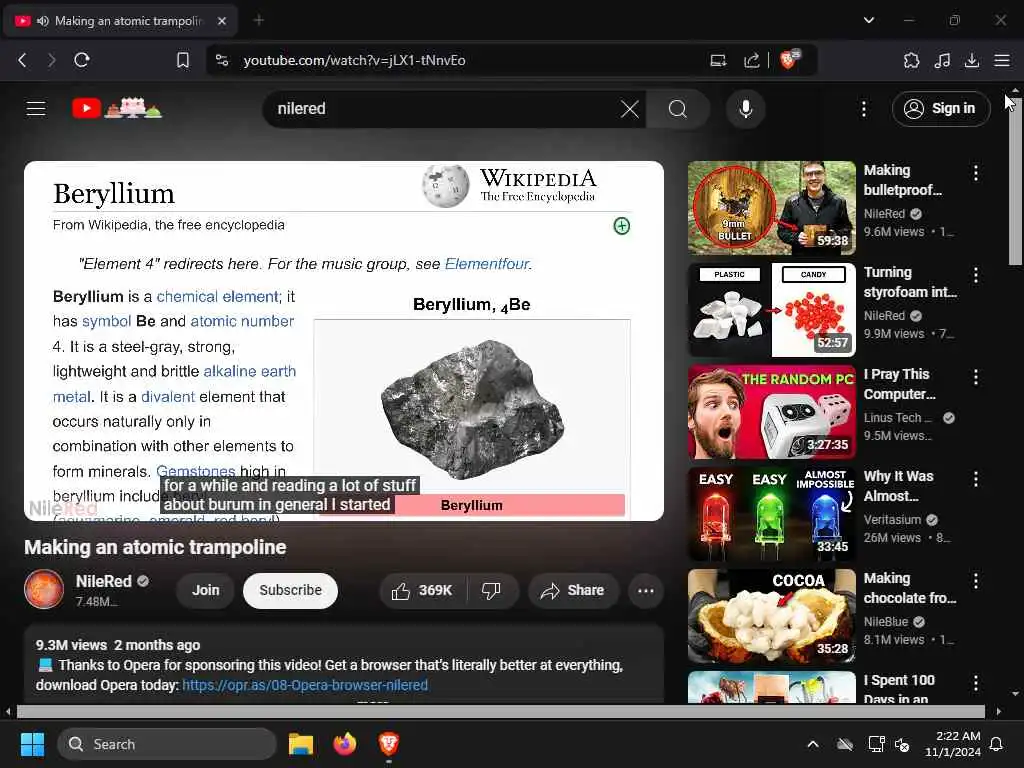Click into the YouTube search field
Screen dimensions: 1024x768
click(x=444, y=108)
